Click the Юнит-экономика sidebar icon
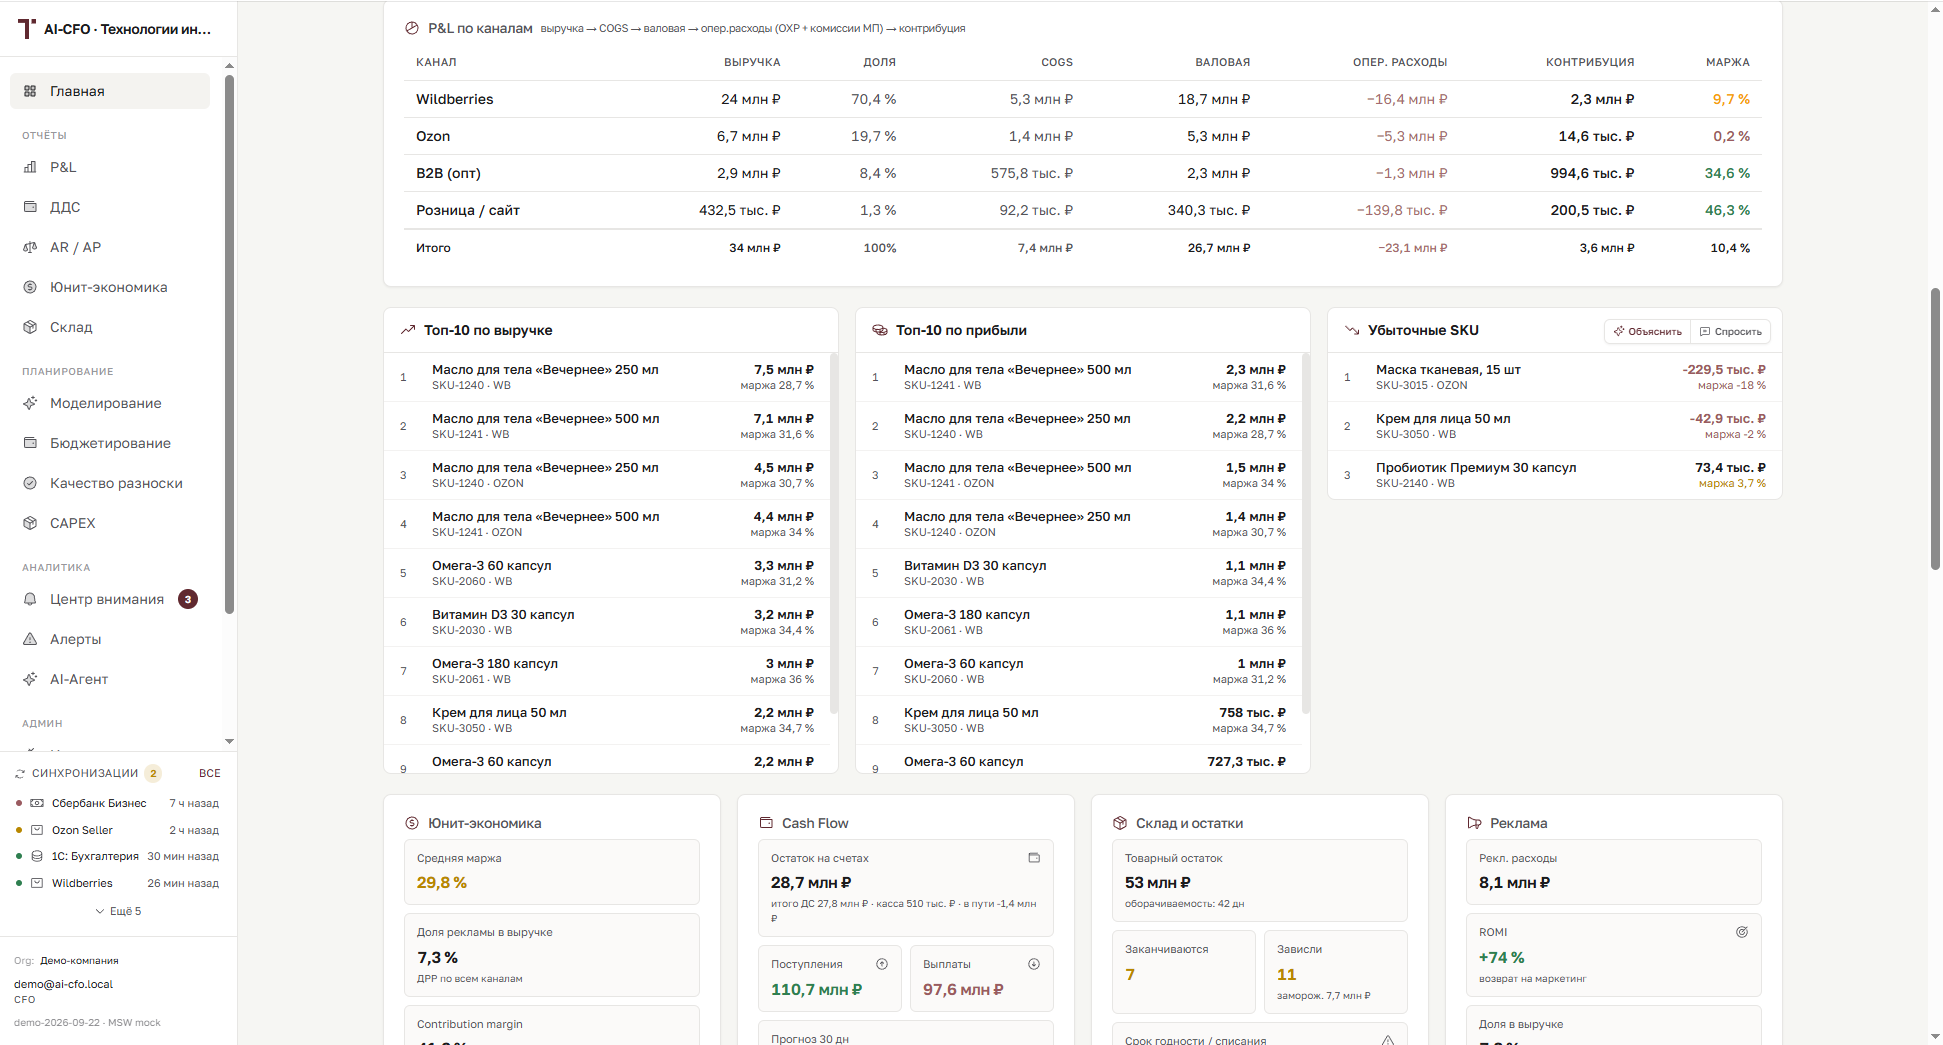The height and width of the screenshot is (1045, 1943). 30,287
